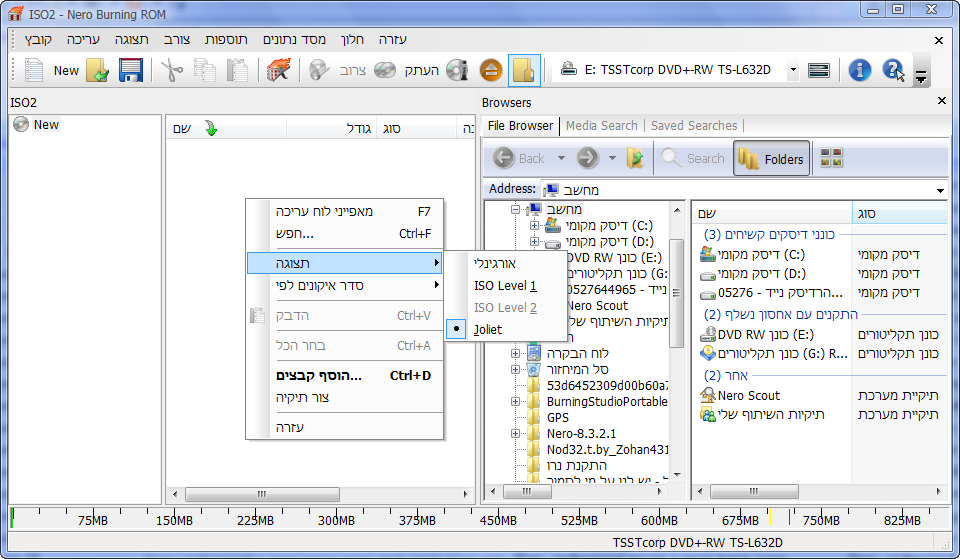Click the choose recorder icon

pyautogui.click(x=819, y=70)
